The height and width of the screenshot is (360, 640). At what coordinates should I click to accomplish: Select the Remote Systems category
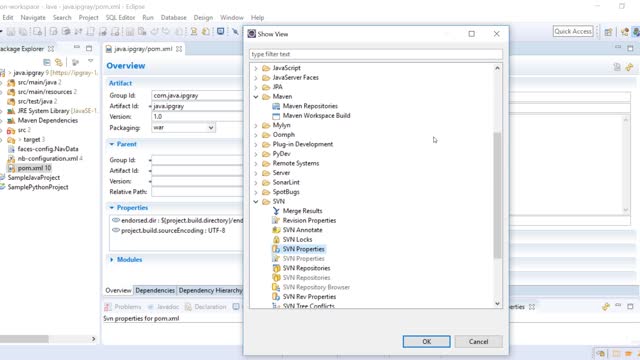[296, 163]
